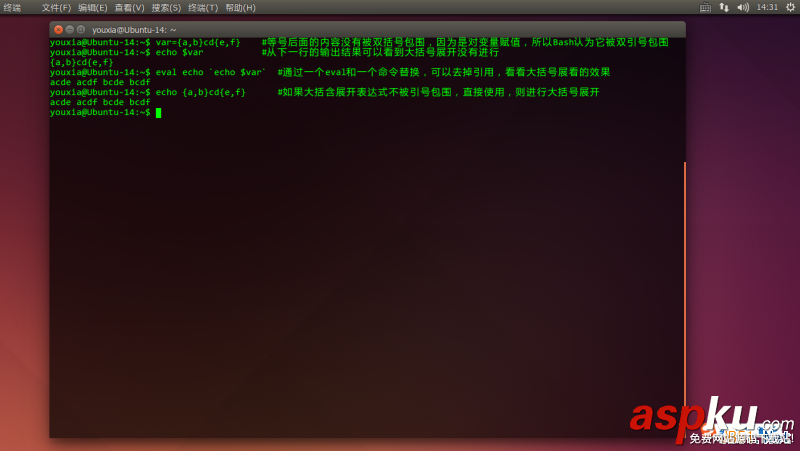Open the 帮助(H) menu
The height and width of the screenshot is (451, 800).
click(x=240, y=8)
